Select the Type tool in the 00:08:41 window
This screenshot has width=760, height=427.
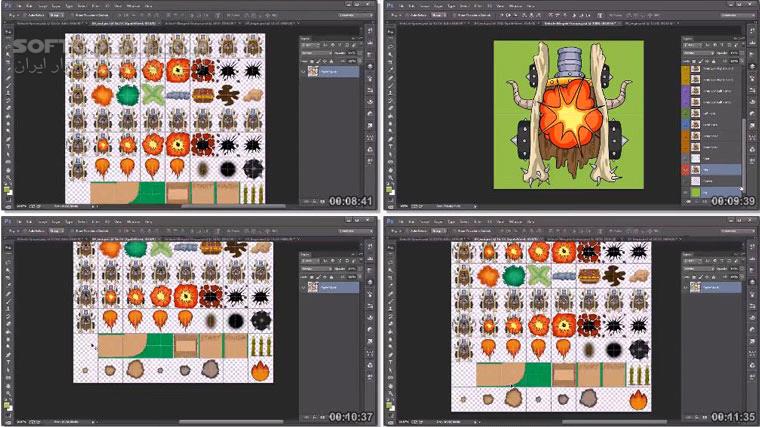click(8, 146)
